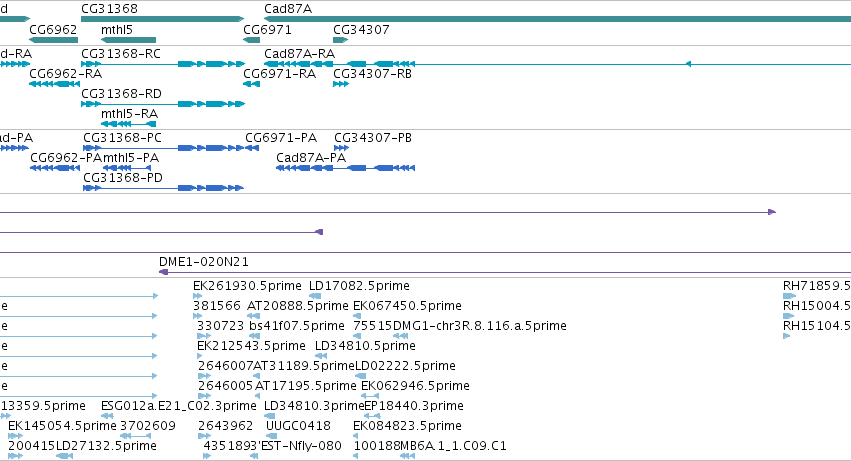Open the Cad87A-RA transcript label
Viewport: 851px width, 461px height.
pyautogui.click(x=300, y=54)
